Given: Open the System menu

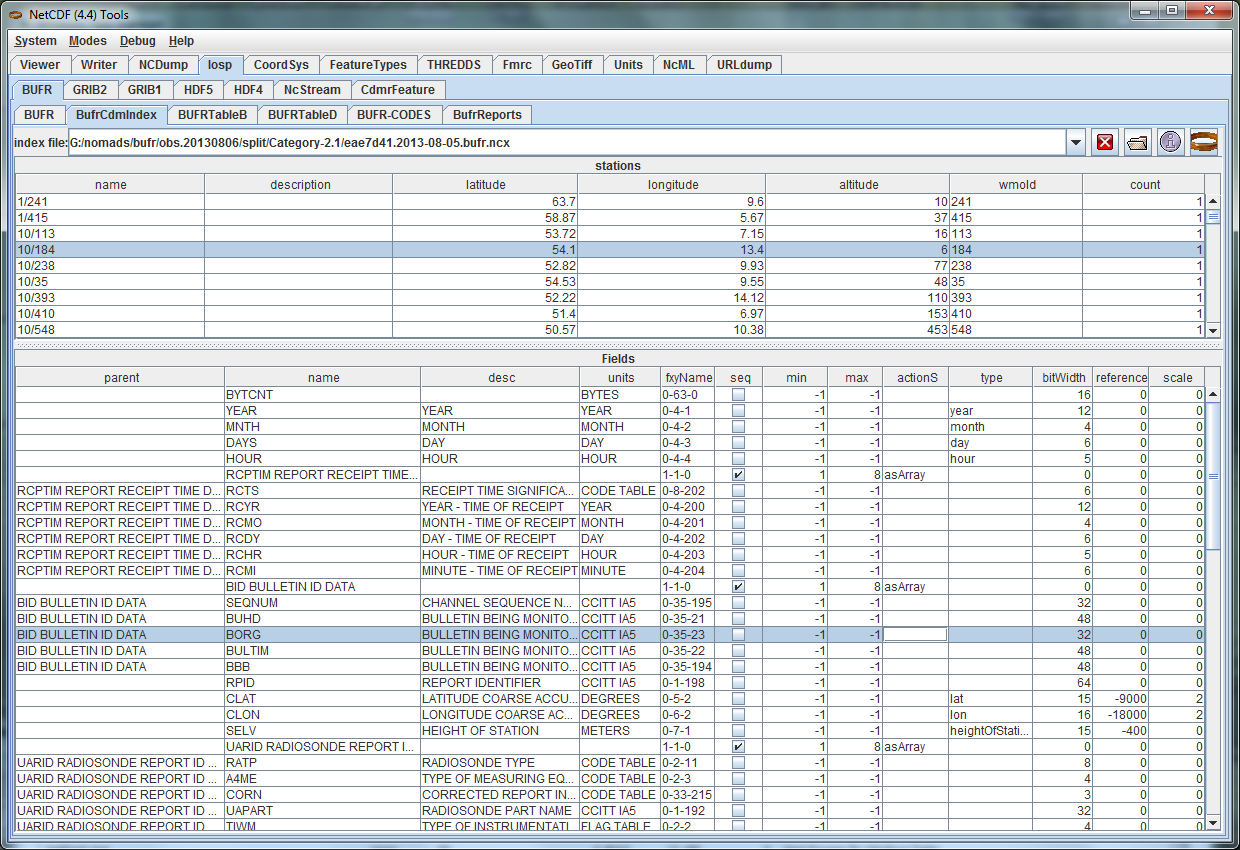Looking at the screenshot, I should pos(35,41).
